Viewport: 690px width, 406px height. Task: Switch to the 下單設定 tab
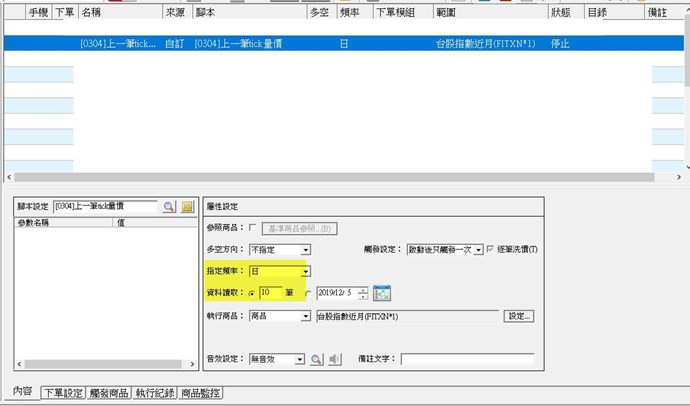(63, 394)
